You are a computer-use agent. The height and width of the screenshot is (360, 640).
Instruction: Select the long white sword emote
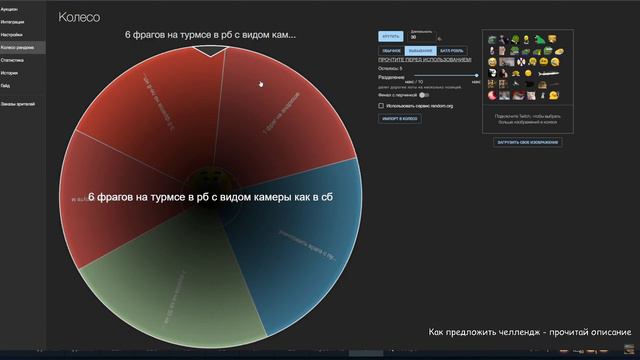pyautogui.click(x=549, y=74)
